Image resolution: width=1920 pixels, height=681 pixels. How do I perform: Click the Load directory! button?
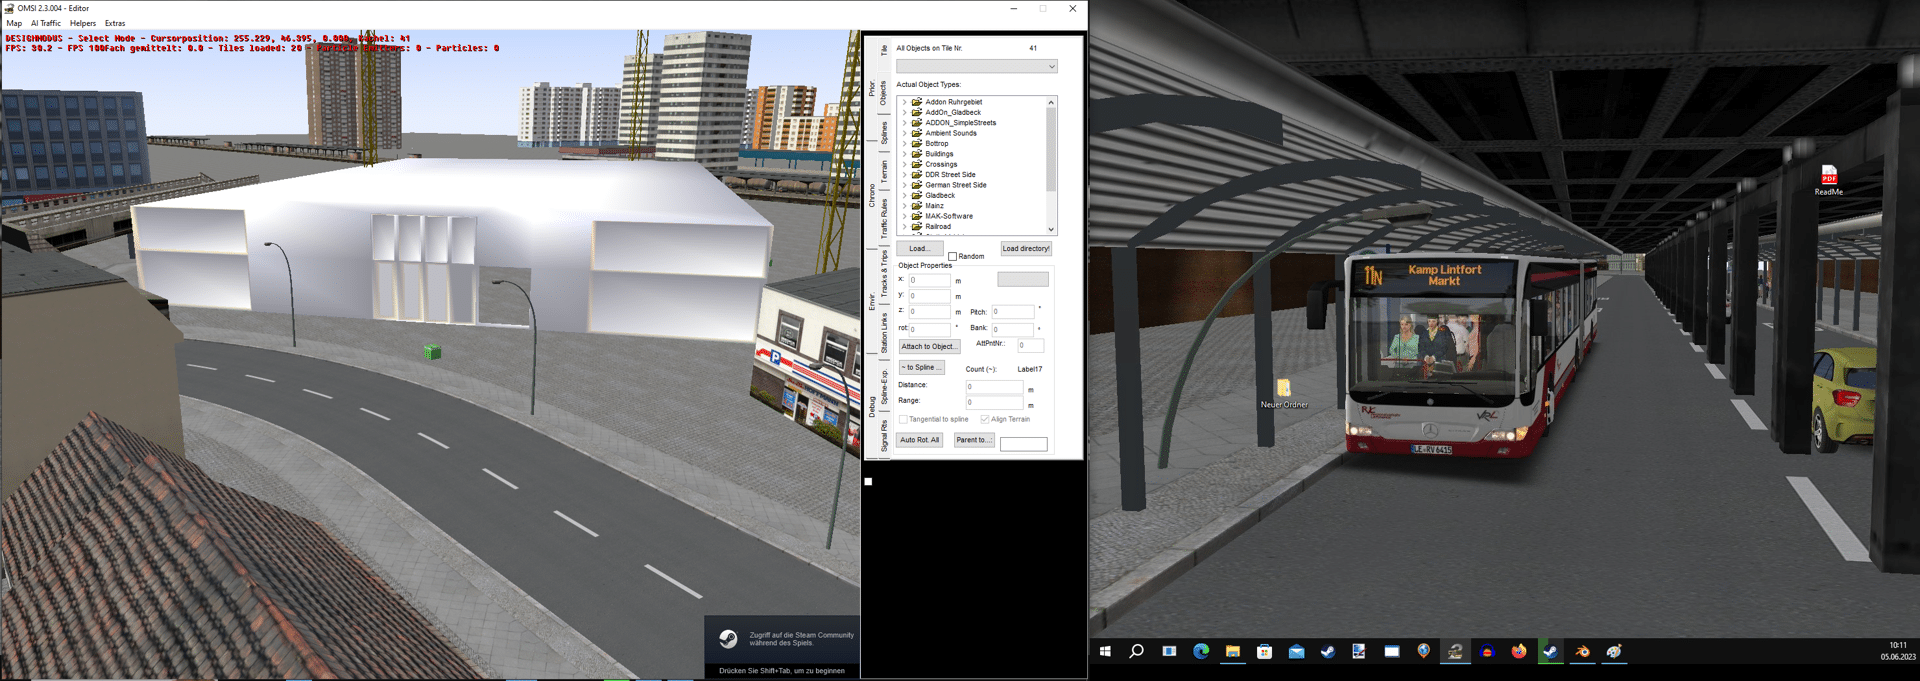(x=1026, y=249)
